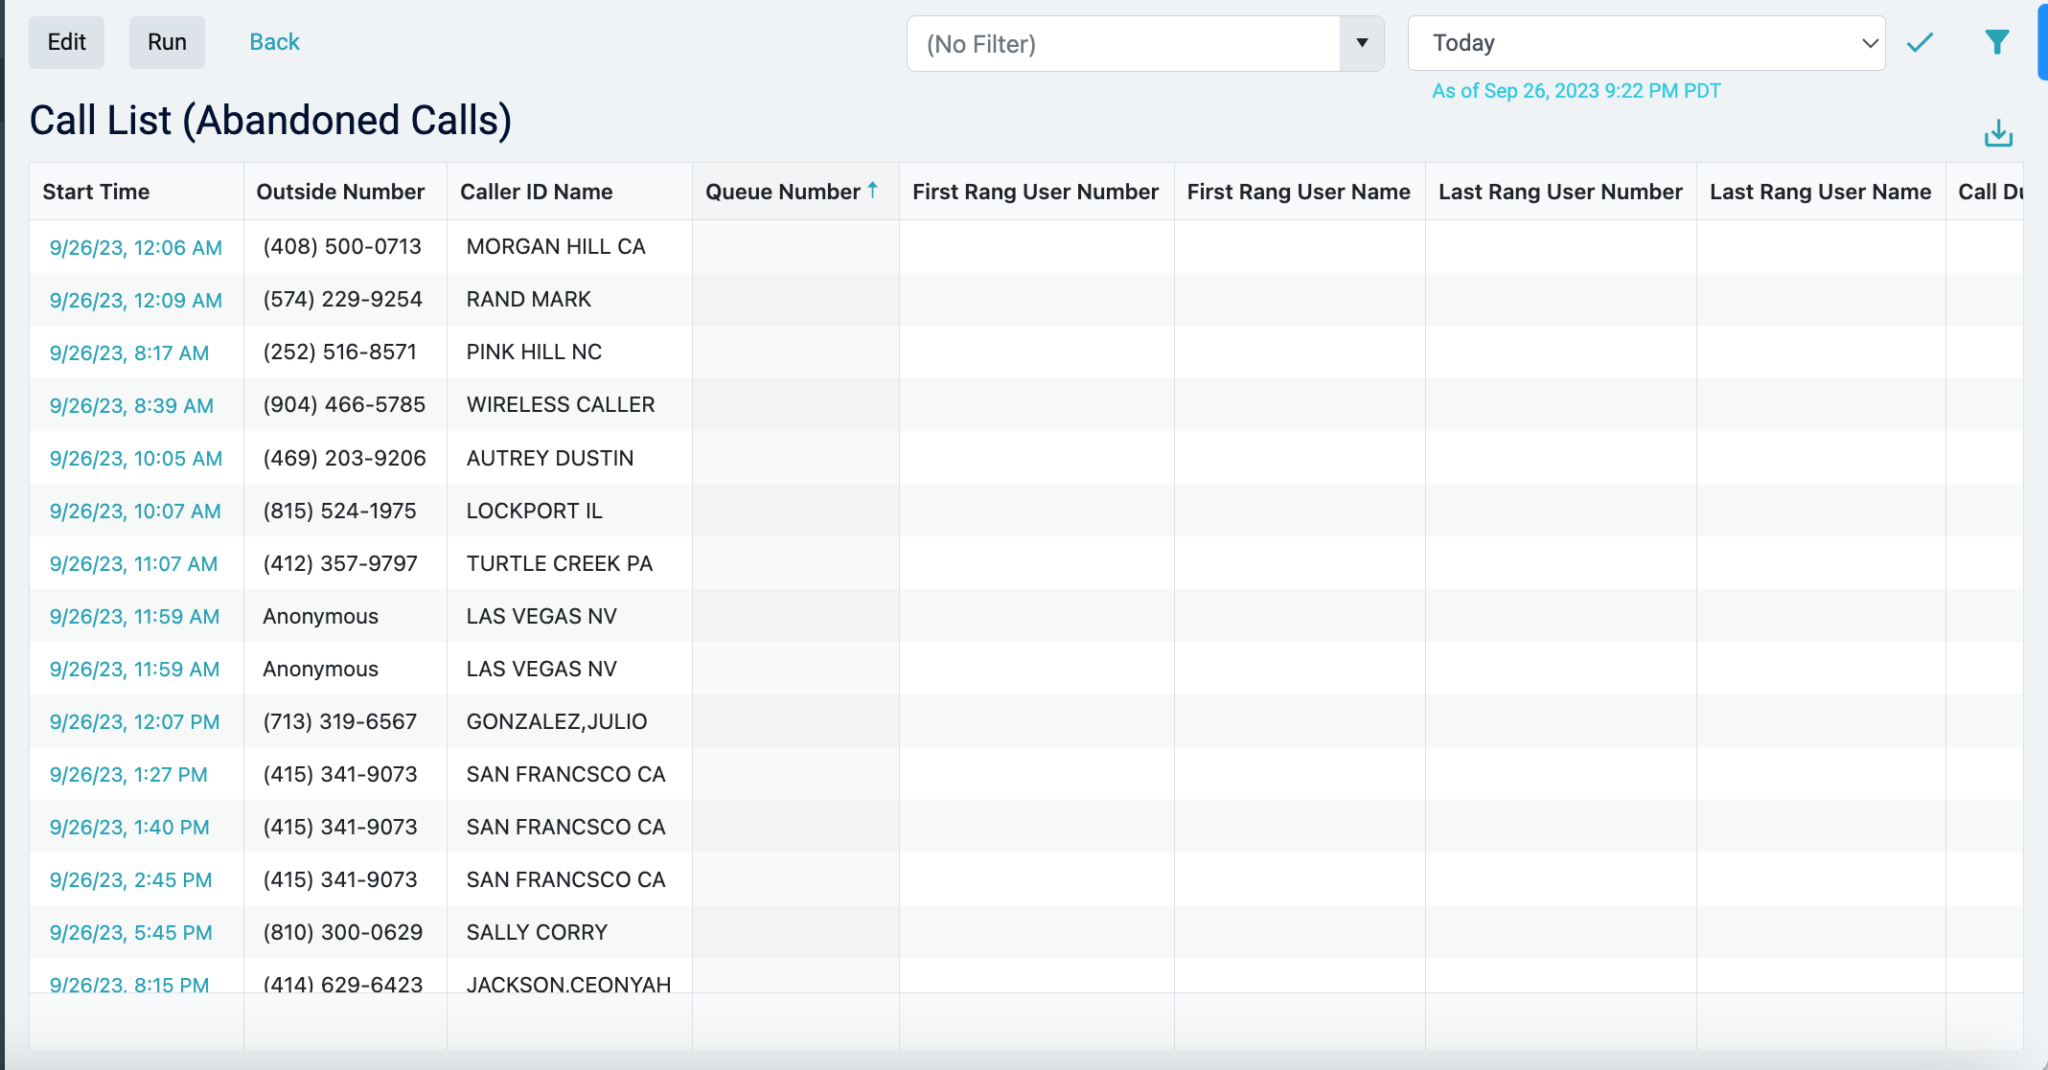
Task: Click the Queue Number sort arrow
Action: [x=871, y=189]
